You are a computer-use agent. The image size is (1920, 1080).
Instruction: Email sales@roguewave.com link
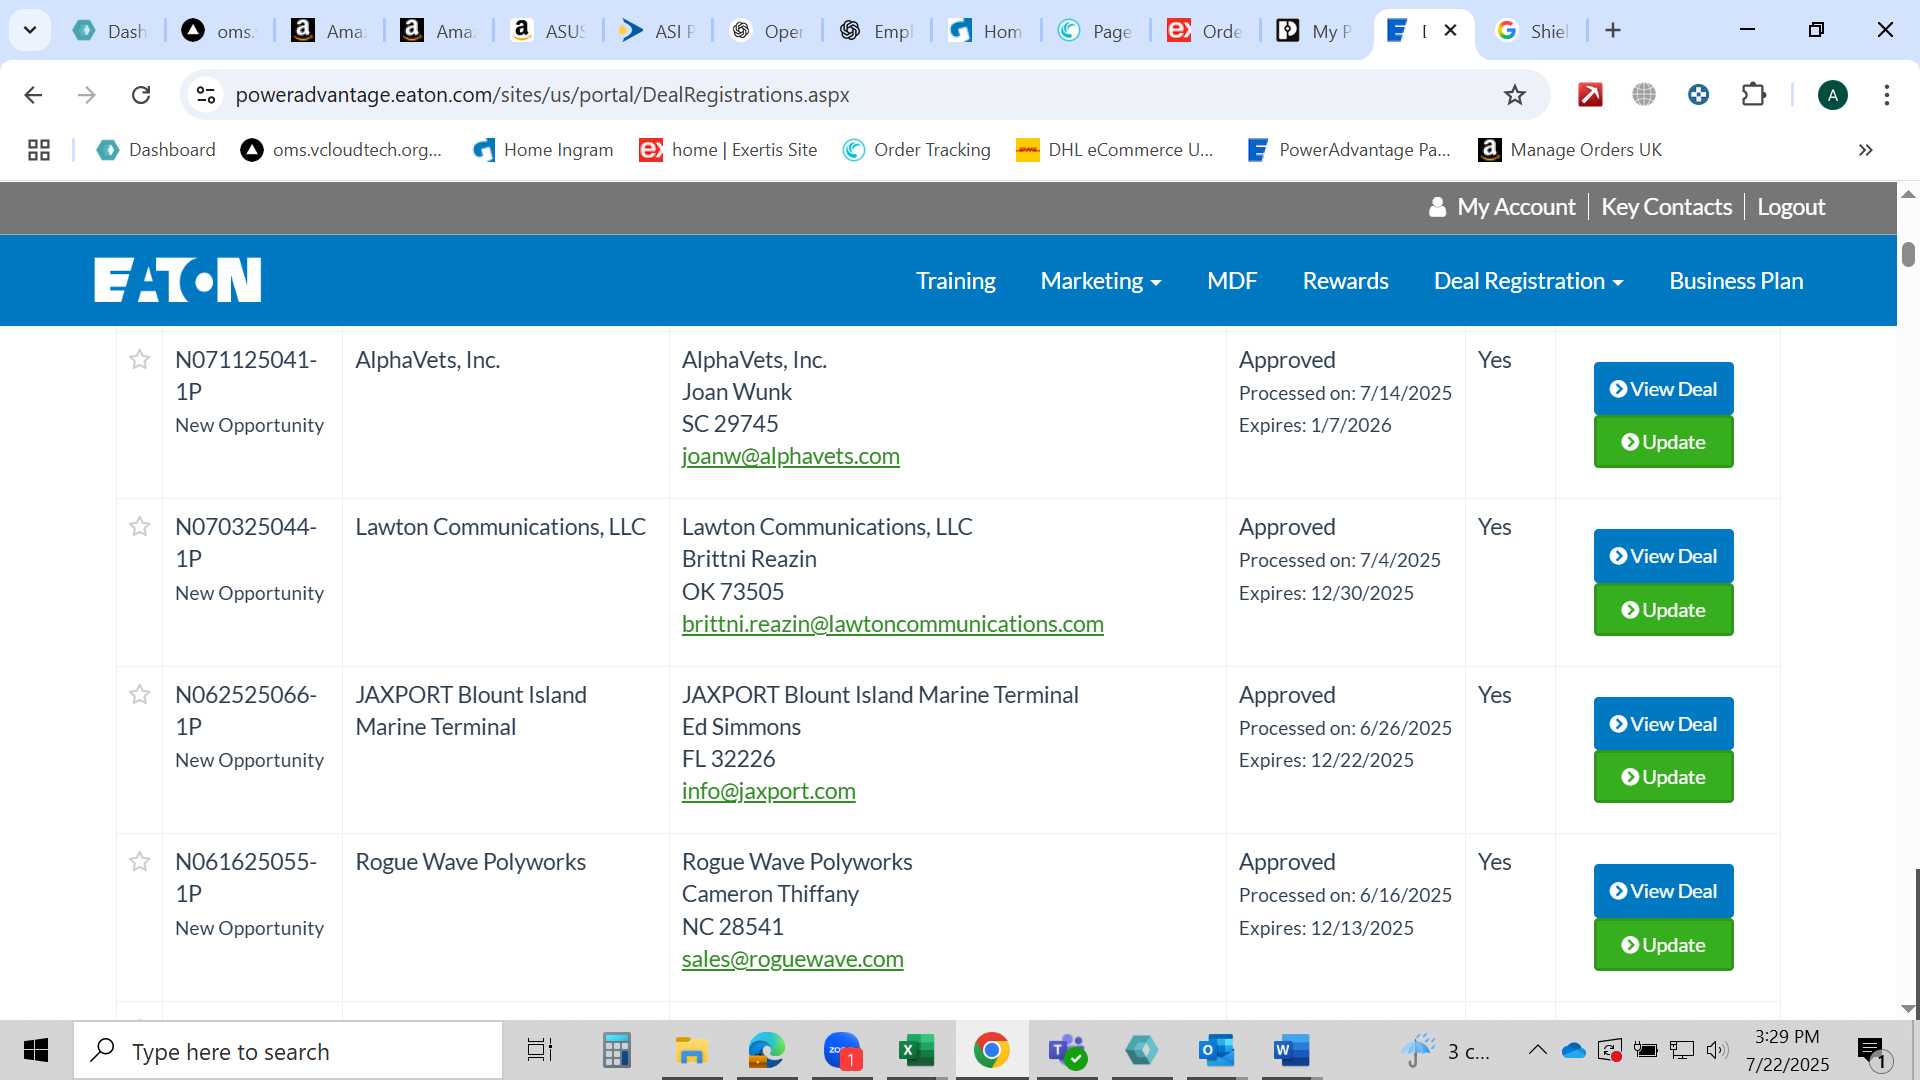[x=792, y=959]
